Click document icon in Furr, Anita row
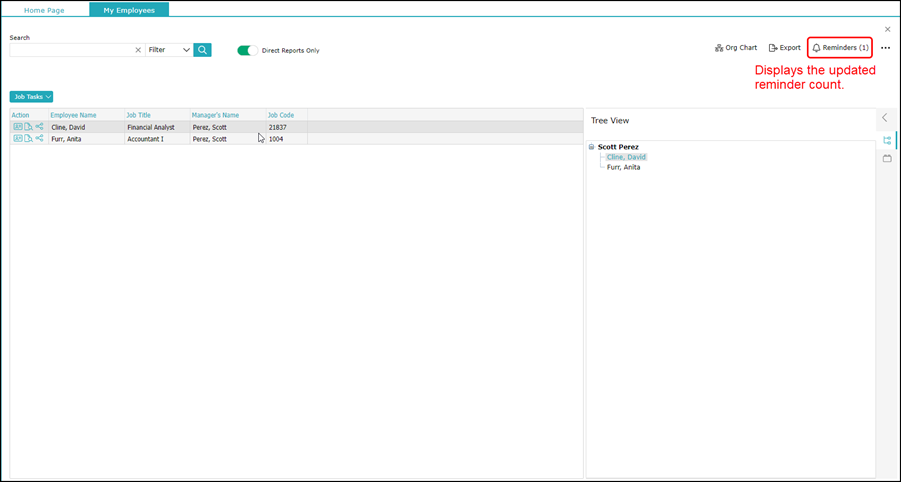The width and height of the screenshot is (901, 482). [x=28, y=139]
